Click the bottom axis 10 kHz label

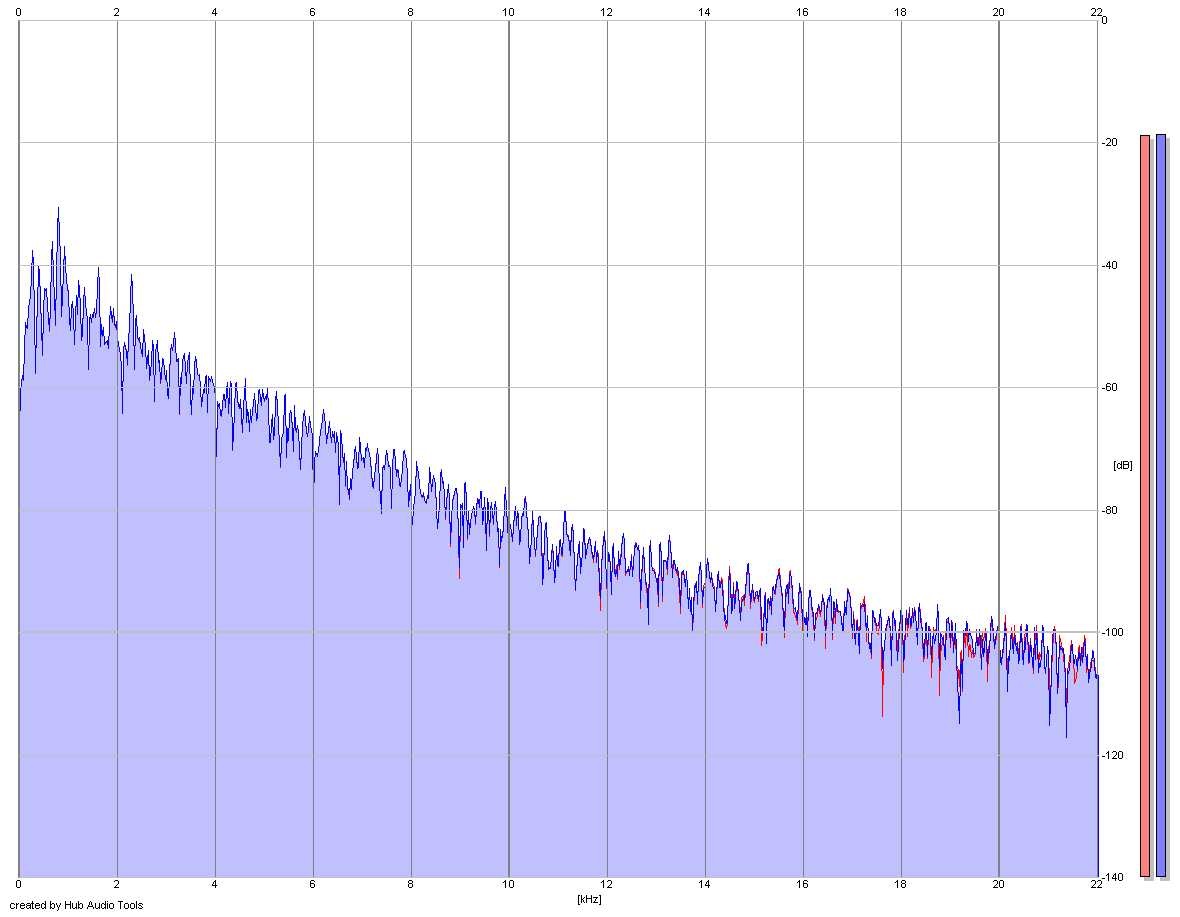tap(508, 885)
